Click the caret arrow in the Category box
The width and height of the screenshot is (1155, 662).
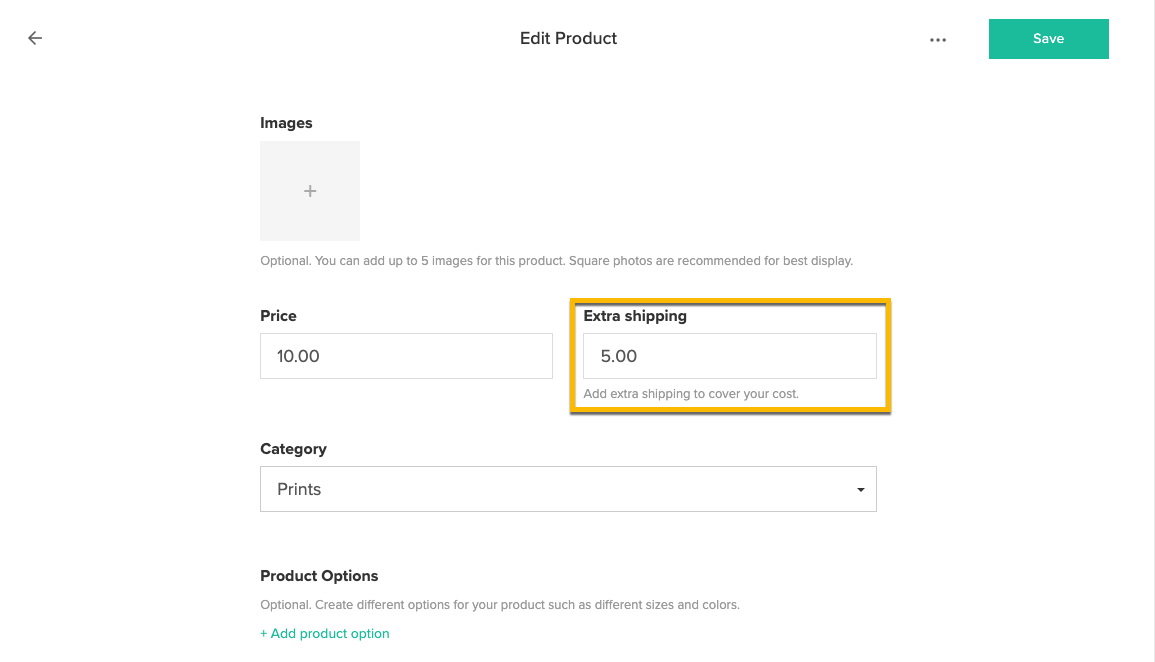[860, 490]
